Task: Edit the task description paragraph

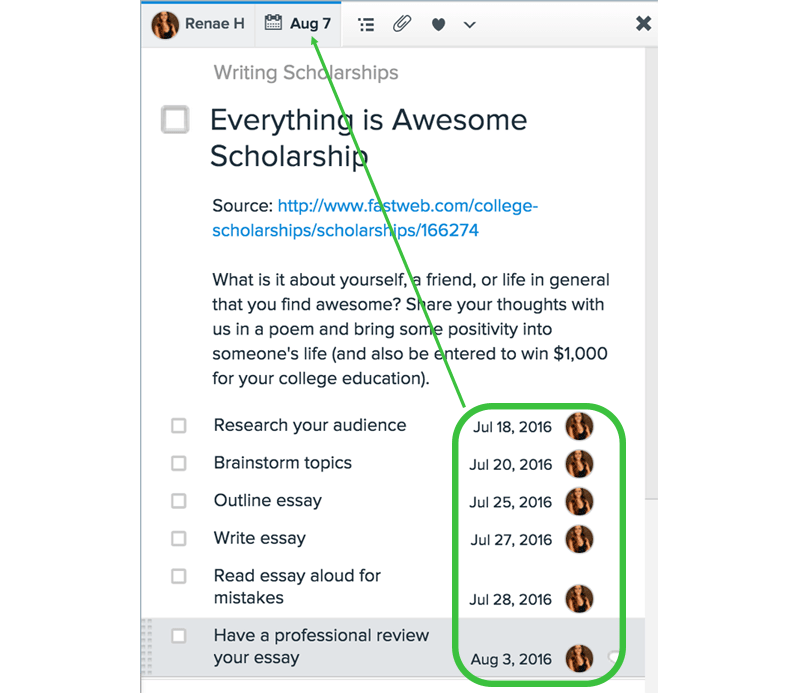Action: point(410,329)
